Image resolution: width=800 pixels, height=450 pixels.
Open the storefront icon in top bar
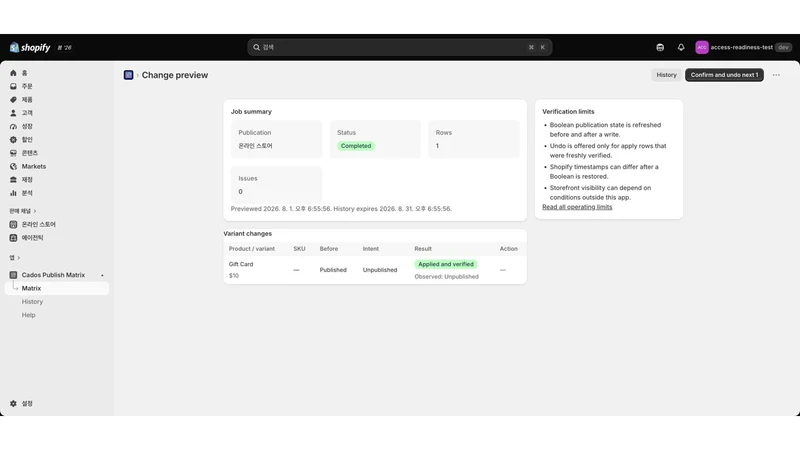[x=660, y=47]
